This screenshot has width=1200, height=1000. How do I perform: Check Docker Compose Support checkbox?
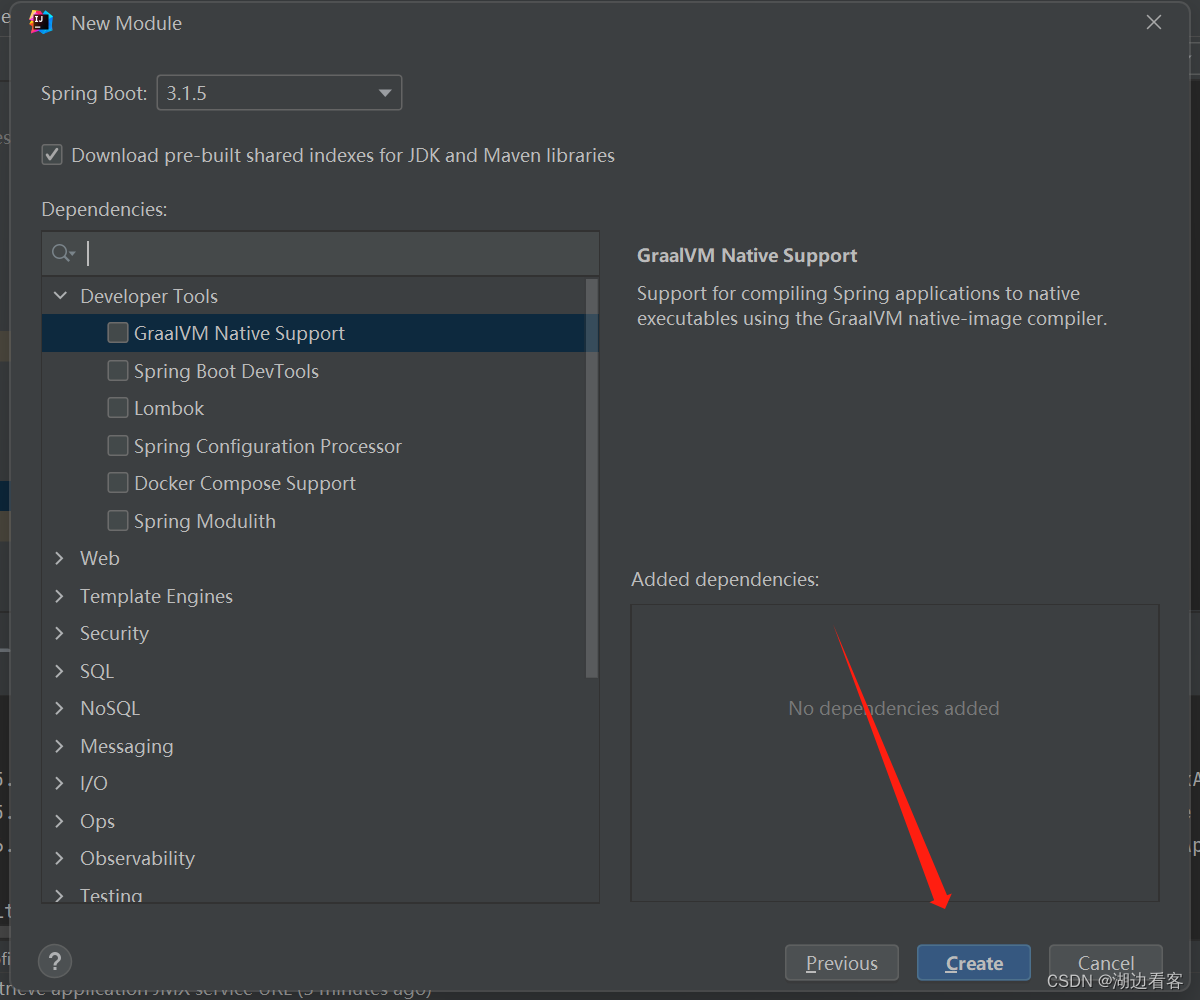tap(118, 483)
